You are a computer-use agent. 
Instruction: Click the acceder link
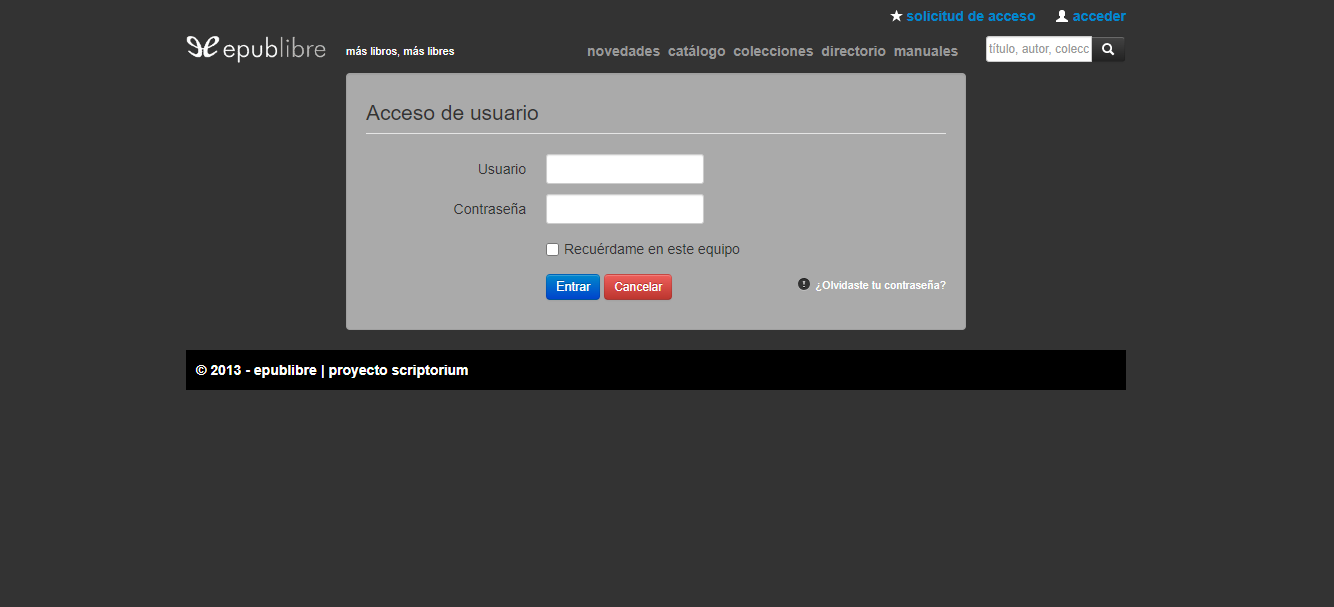tap(1097, 15)
